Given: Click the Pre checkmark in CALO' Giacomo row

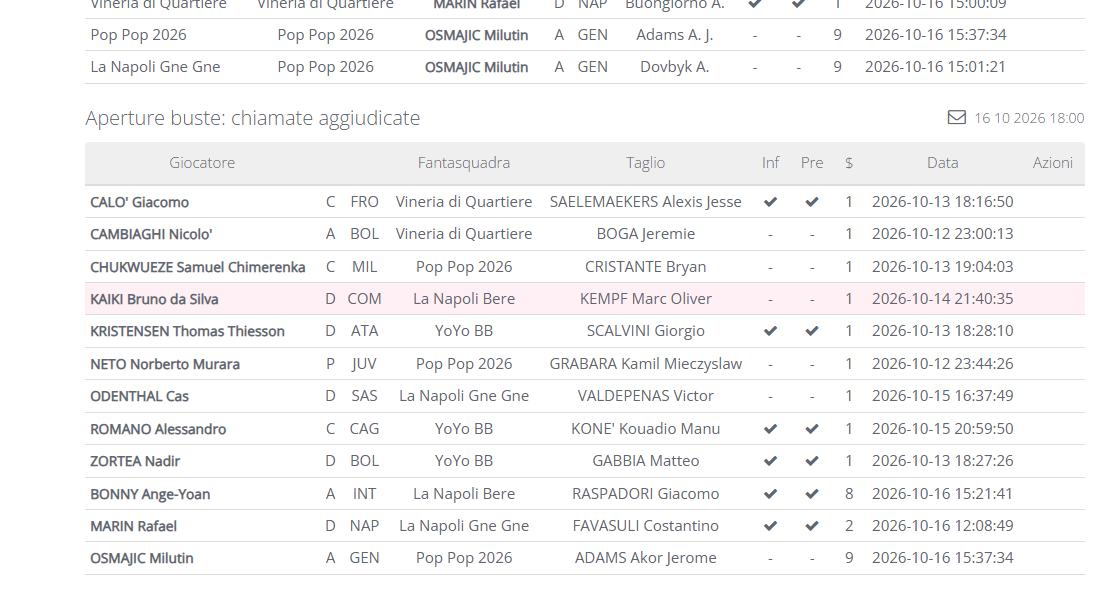Looking at the screenshot, I should pyautogui.click(x=811, y=202).
